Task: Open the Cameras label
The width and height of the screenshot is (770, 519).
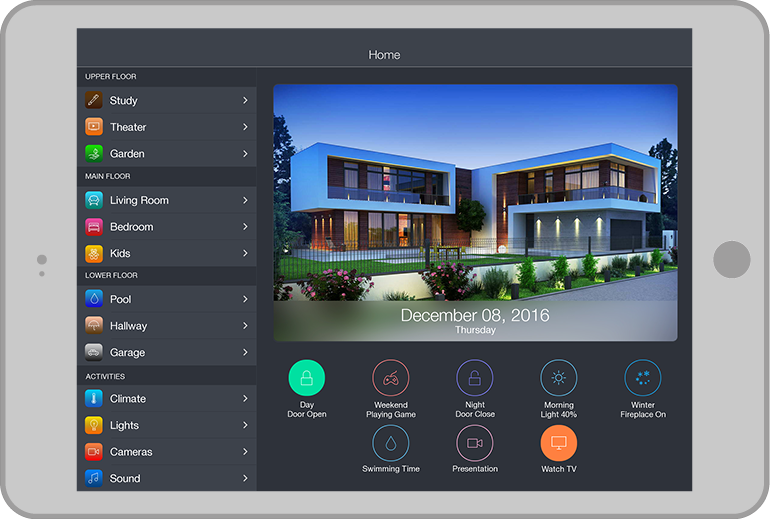Action: (131, 452)
